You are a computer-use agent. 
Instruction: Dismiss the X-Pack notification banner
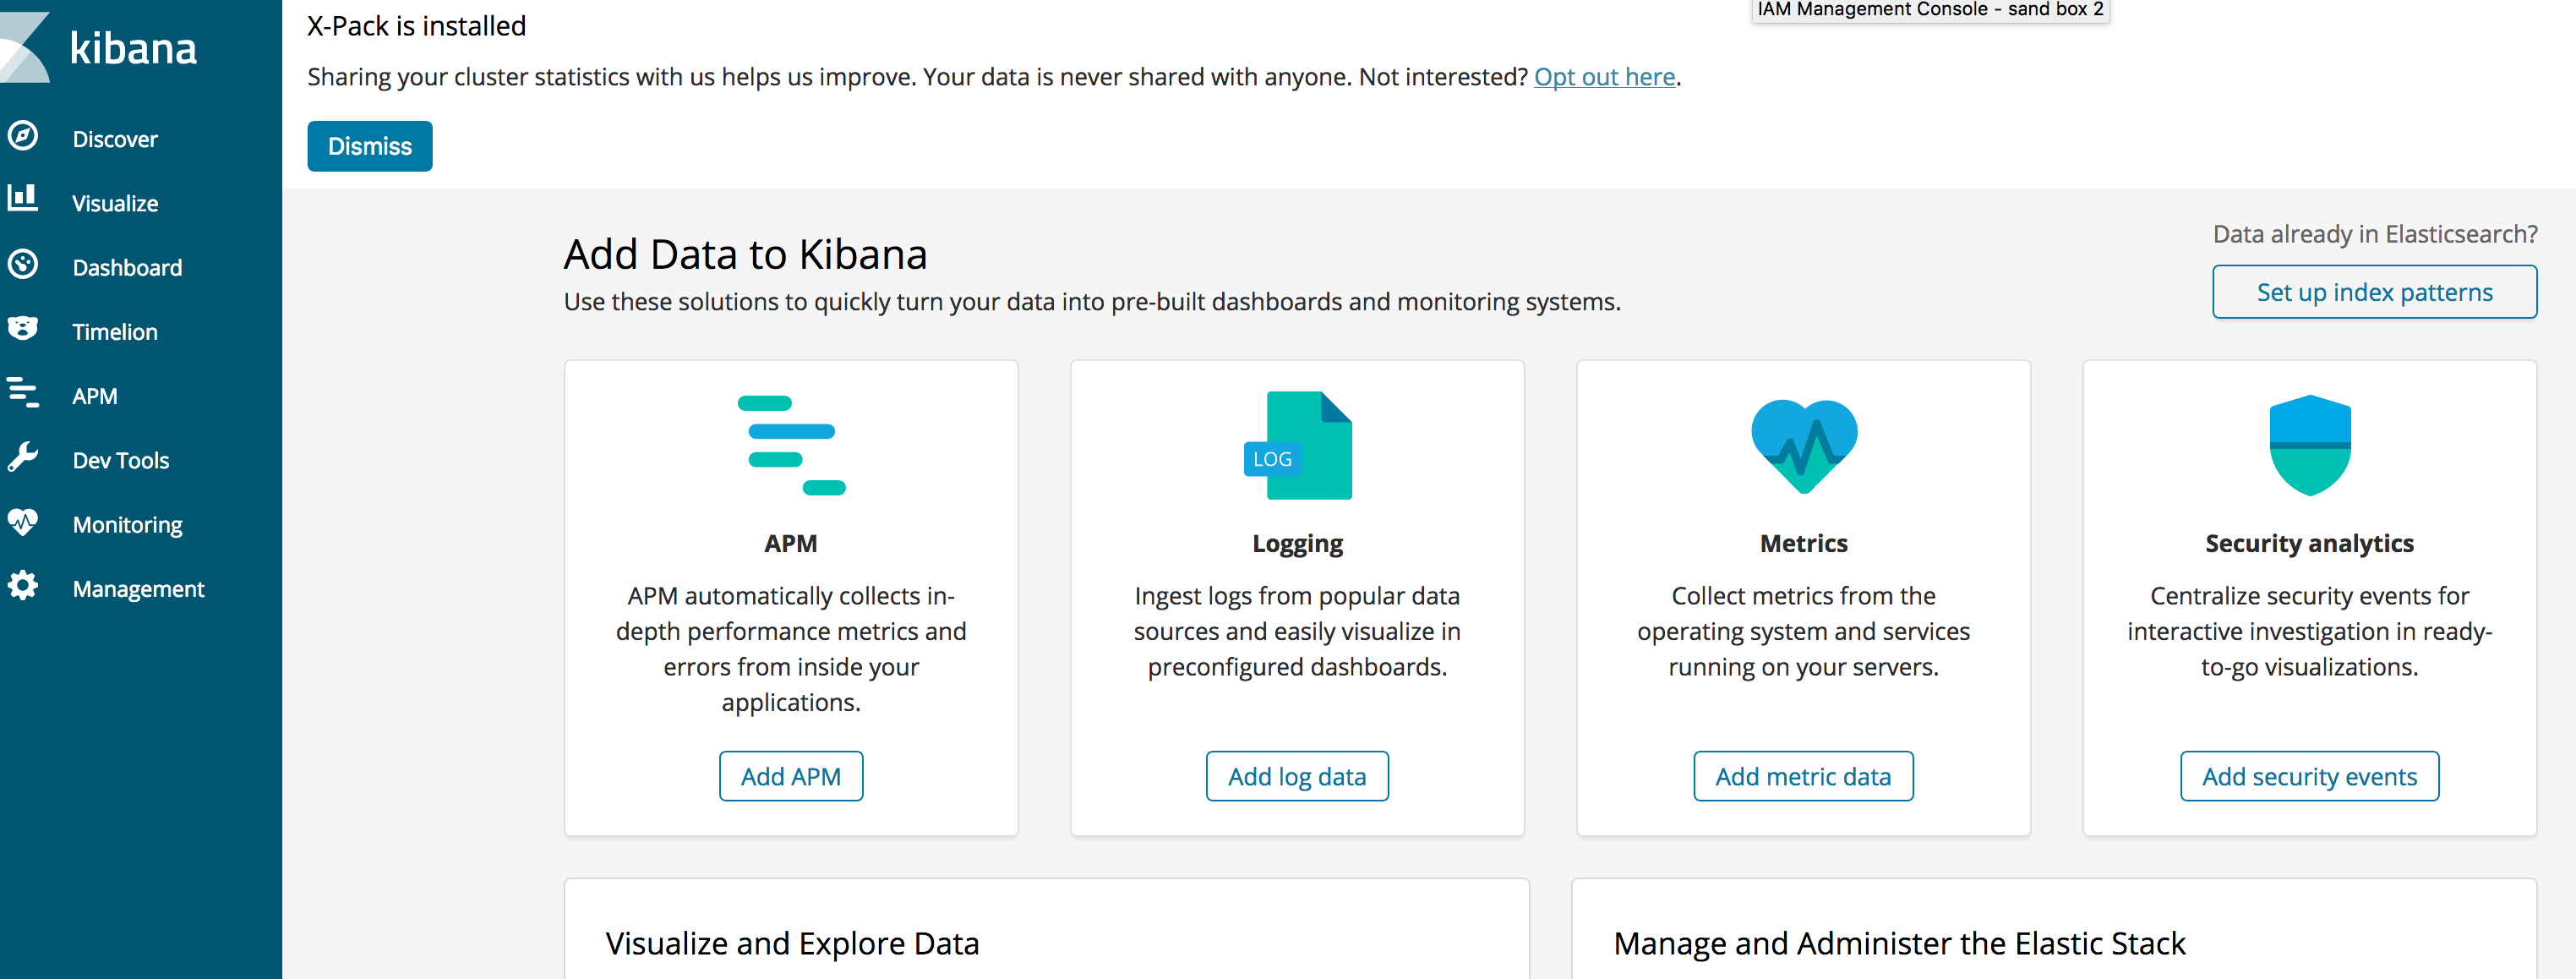(370, 146)
